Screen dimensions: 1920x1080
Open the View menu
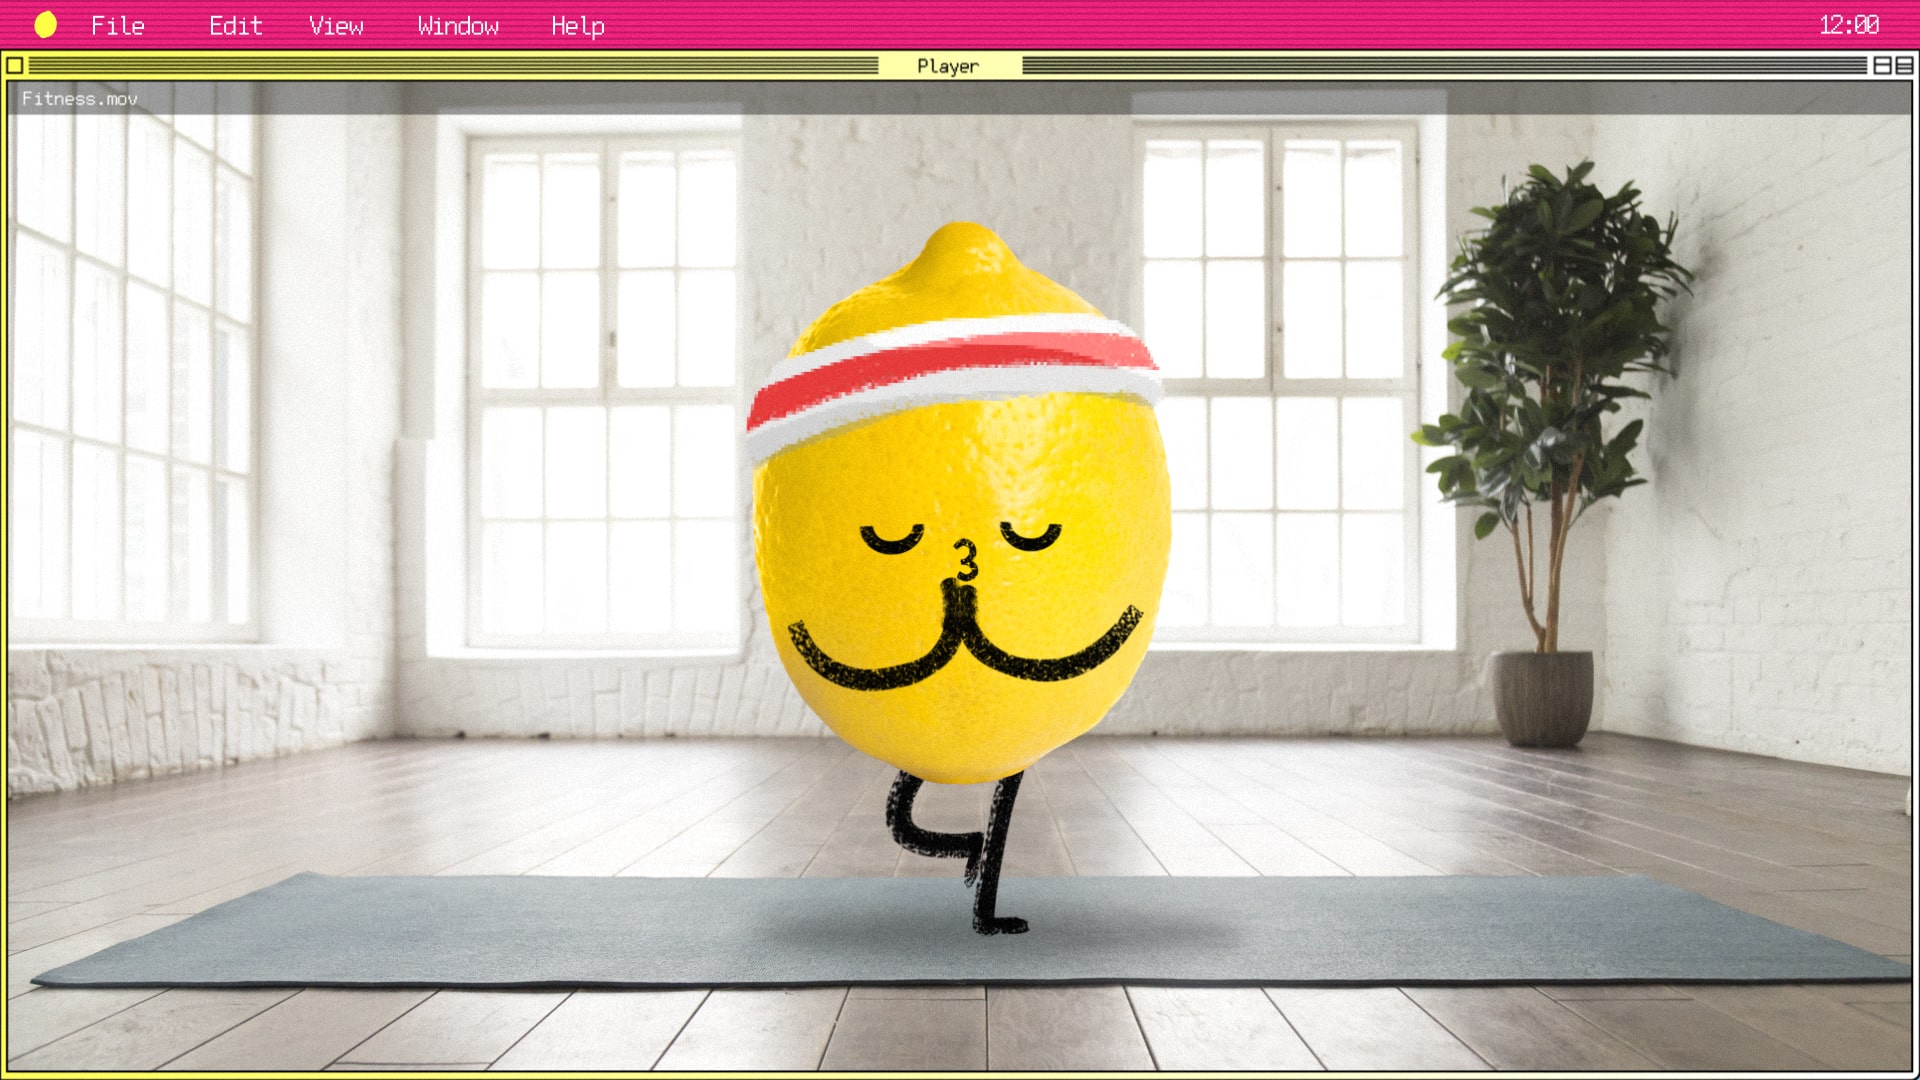pos(336,26)
